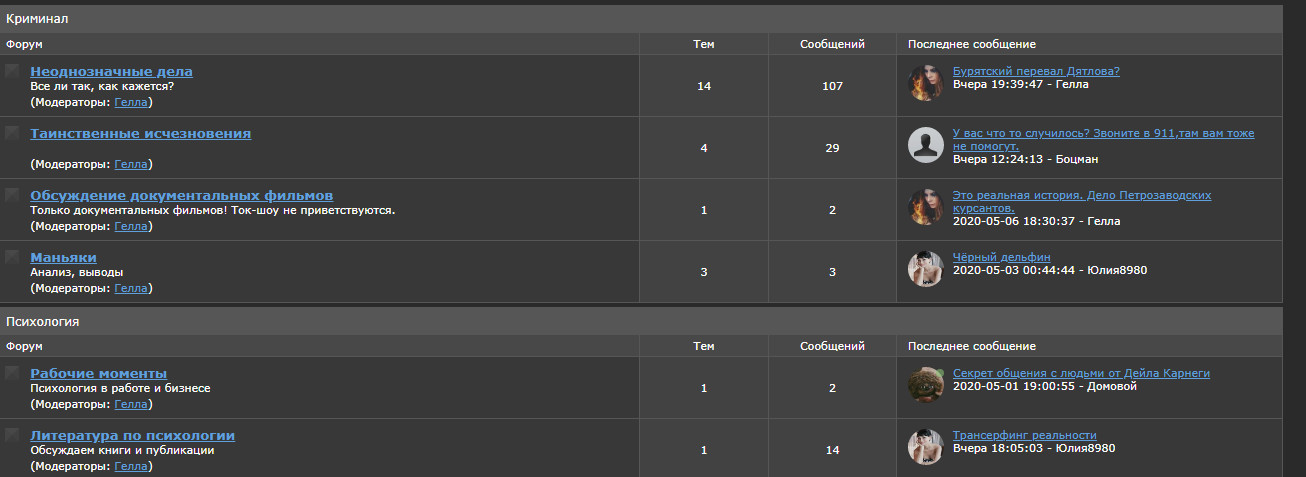1306x477 pixels.
Task: Open the Неоднозначные дела forum
Action: pos(111,71)
